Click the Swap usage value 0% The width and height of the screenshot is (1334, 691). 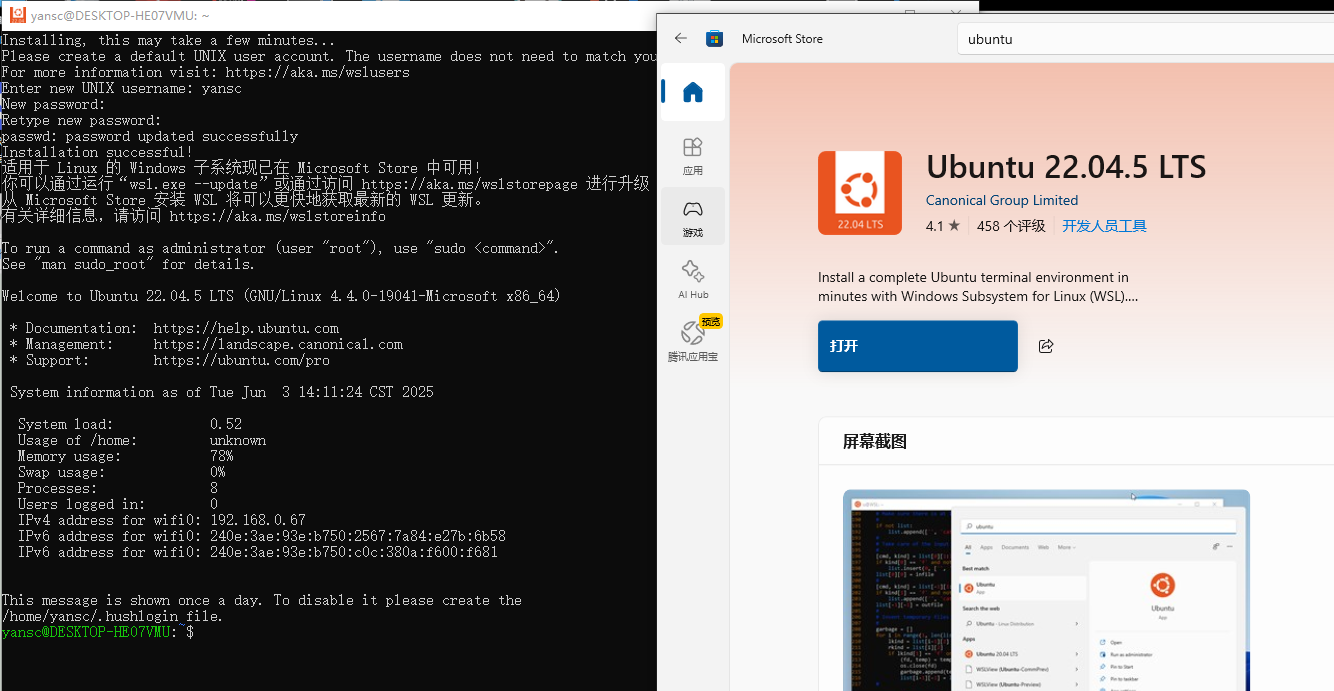[218, 473]
